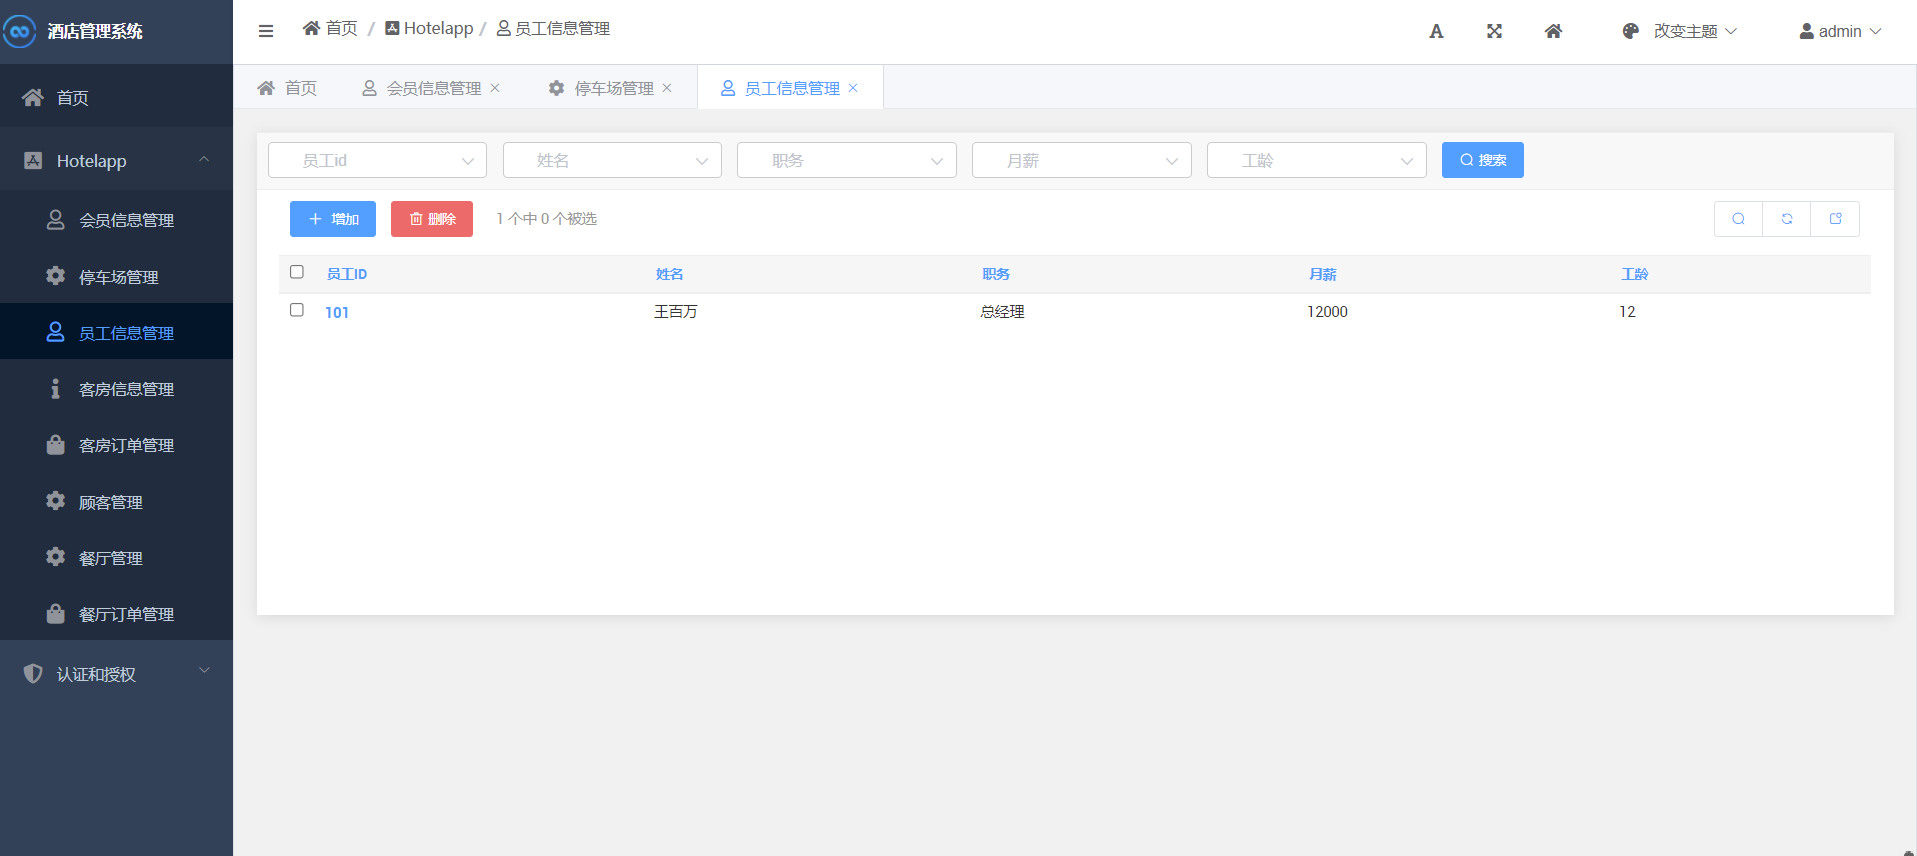Viewport: 1917px width, 856px height.
Task: Sort by the 职务 column header
Action: click(996, 274)
